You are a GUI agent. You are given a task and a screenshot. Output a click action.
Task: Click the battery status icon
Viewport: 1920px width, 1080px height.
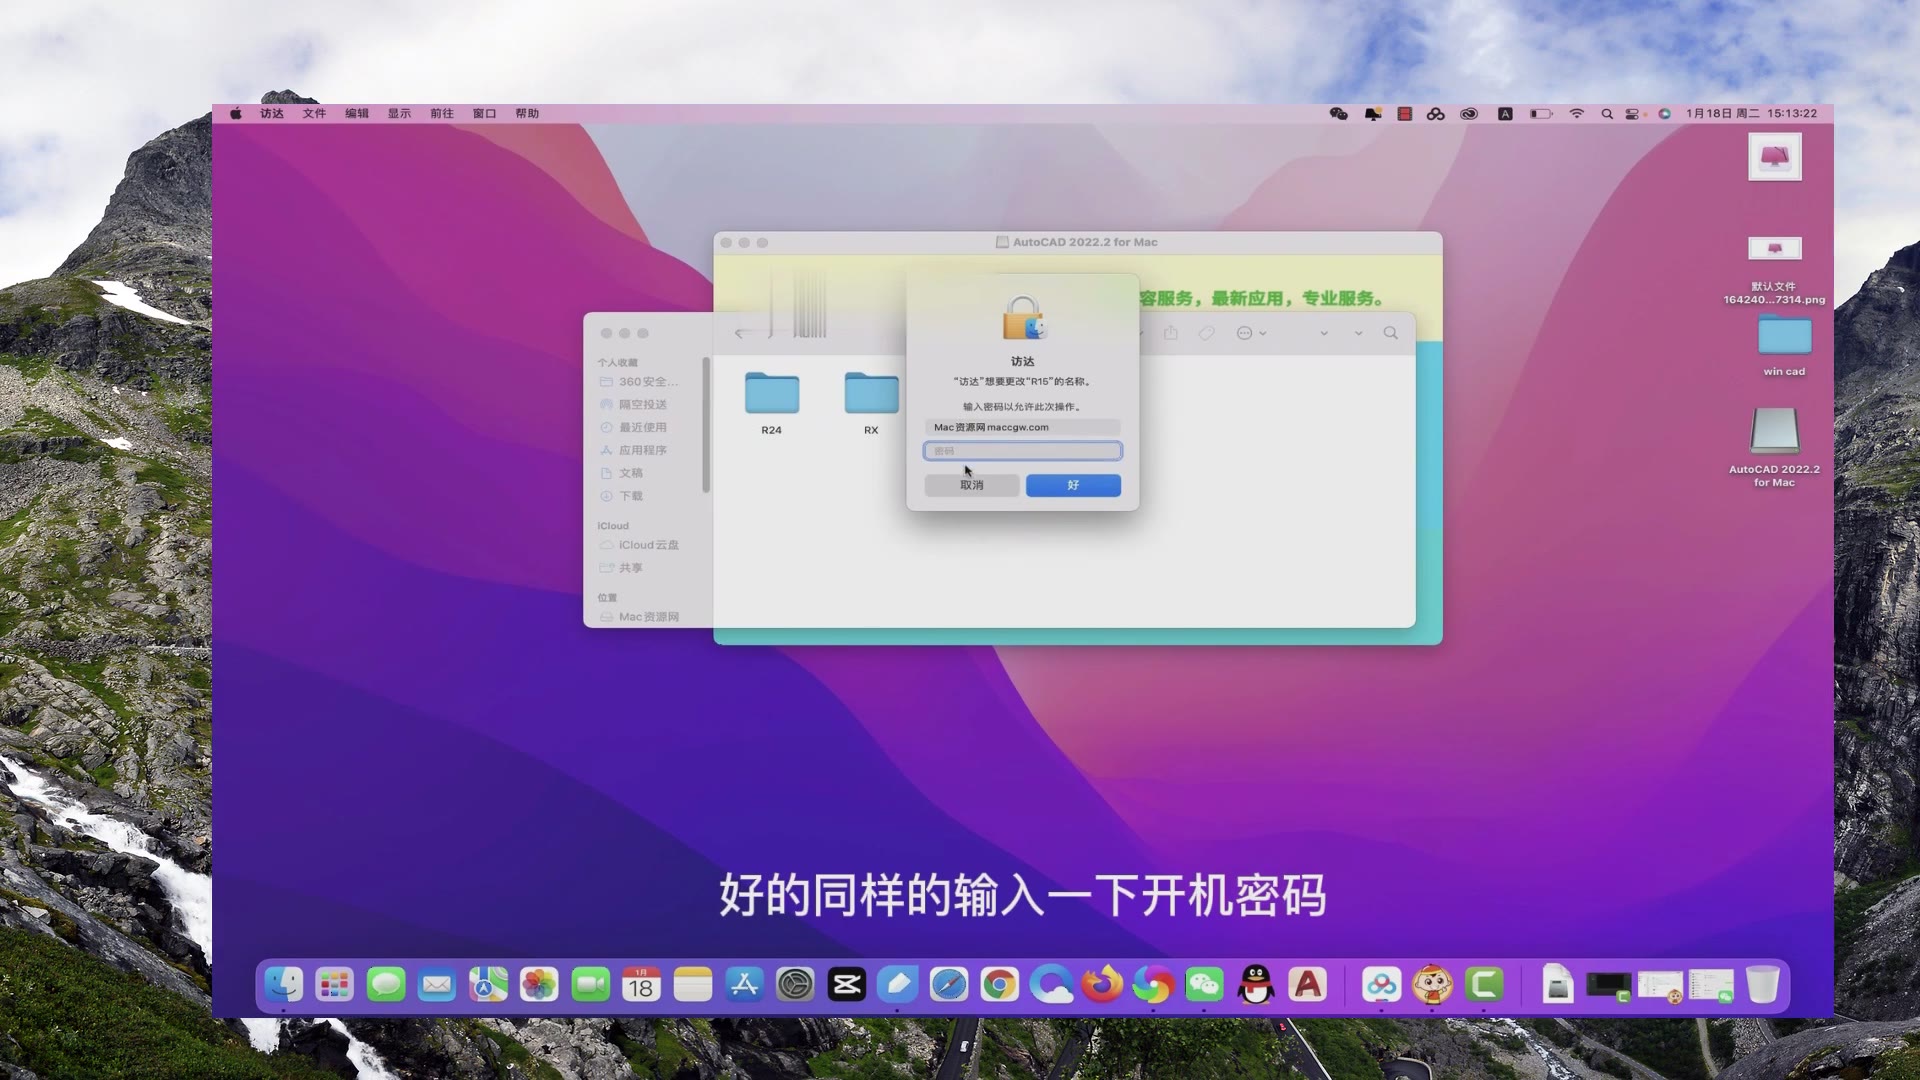[1540, 114]
